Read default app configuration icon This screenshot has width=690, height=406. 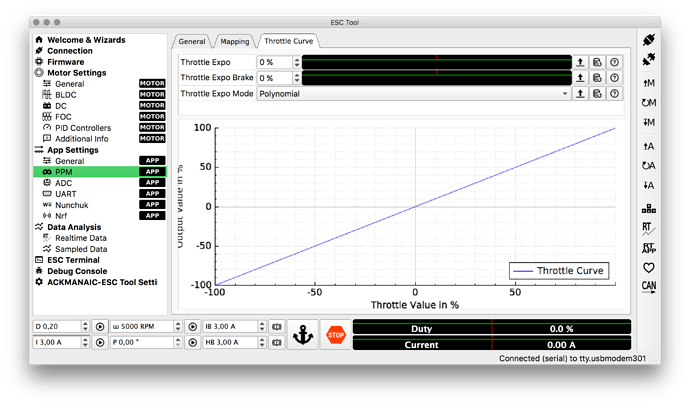[649, 165]
